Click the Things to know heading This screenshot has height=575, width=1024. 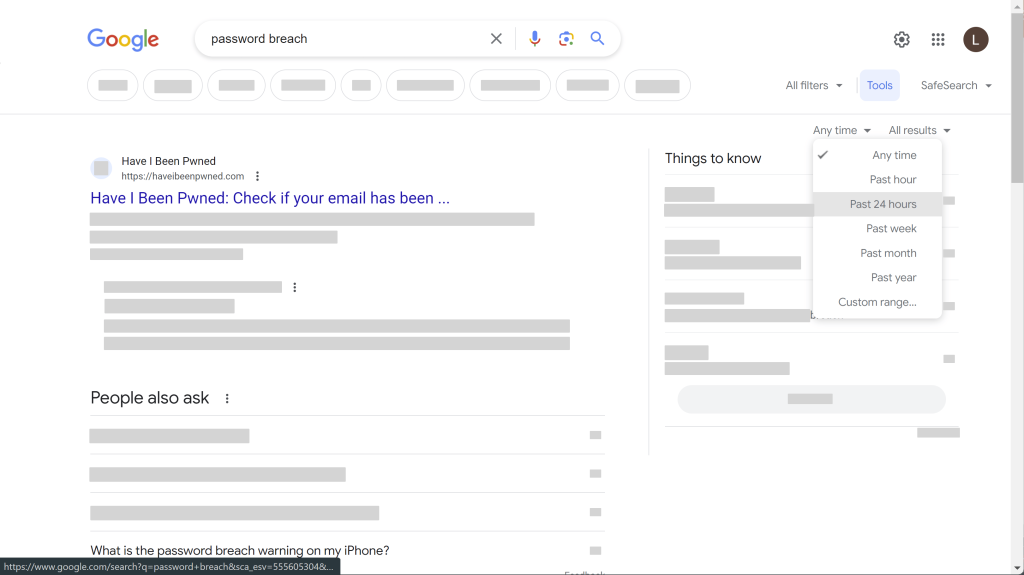(x=713, y=158)
